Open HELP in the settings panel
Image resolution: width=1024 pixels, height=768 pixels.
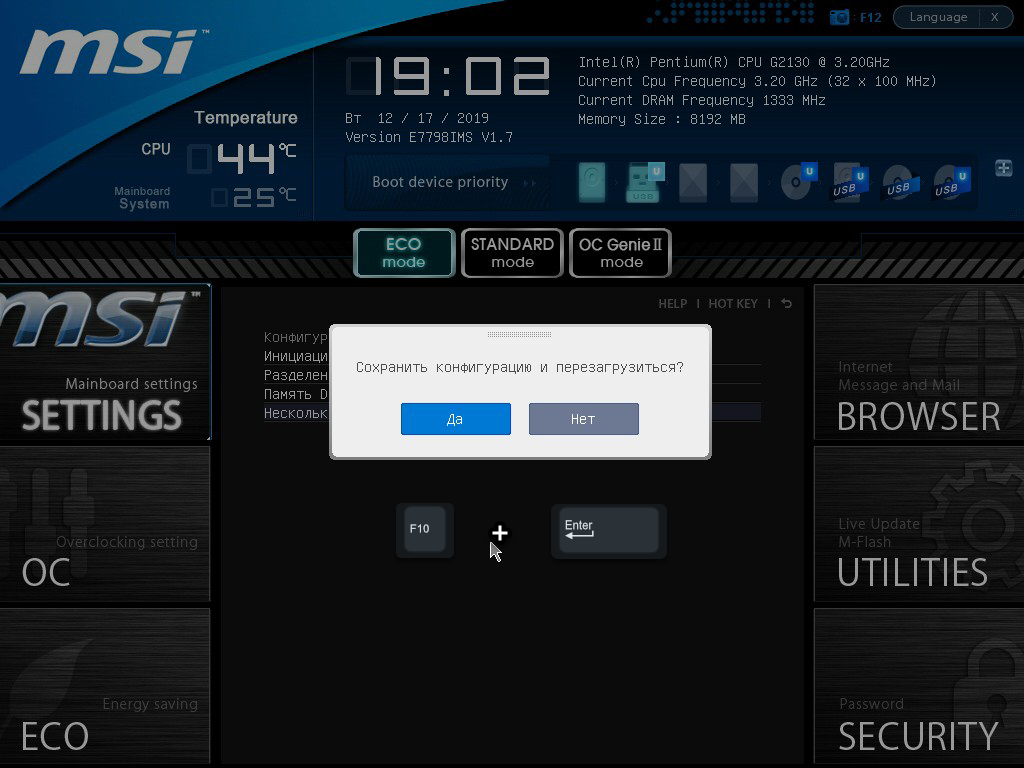pos(673,304)
